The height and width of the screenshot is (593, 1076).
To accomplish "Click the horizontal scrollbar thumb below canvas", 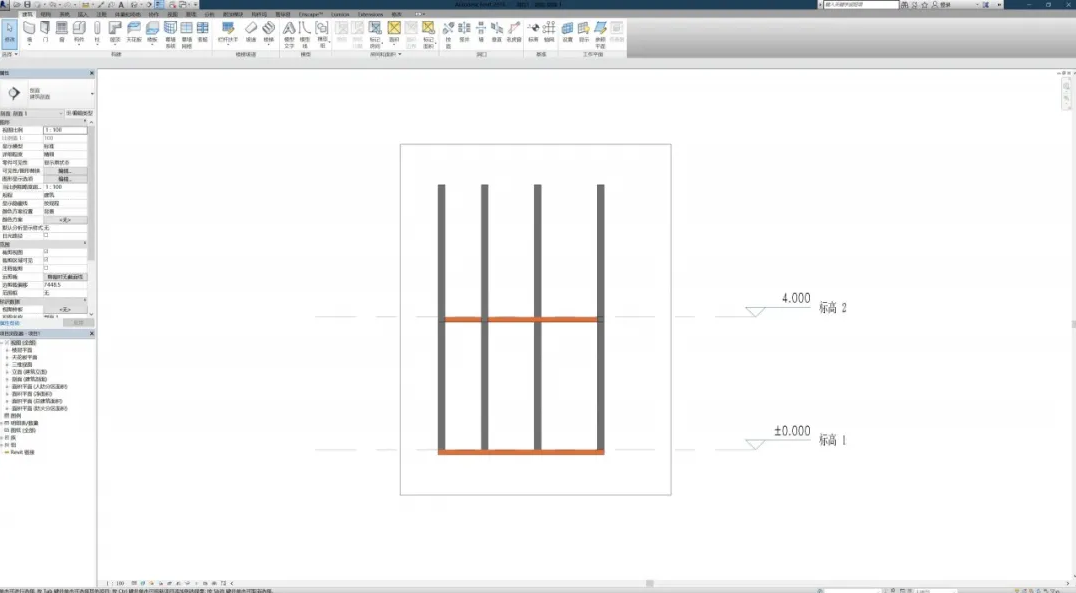I will [x=649, y=583].
